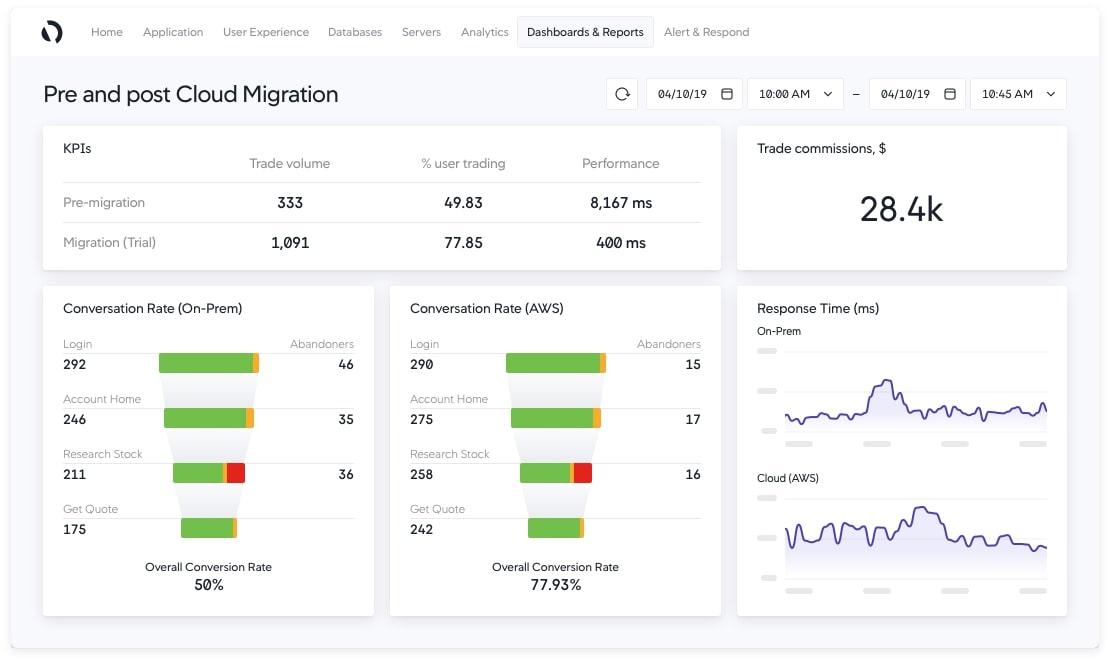Open the Databases tab
Viewport: 1110px width, 662px height.
pos(355,32)
